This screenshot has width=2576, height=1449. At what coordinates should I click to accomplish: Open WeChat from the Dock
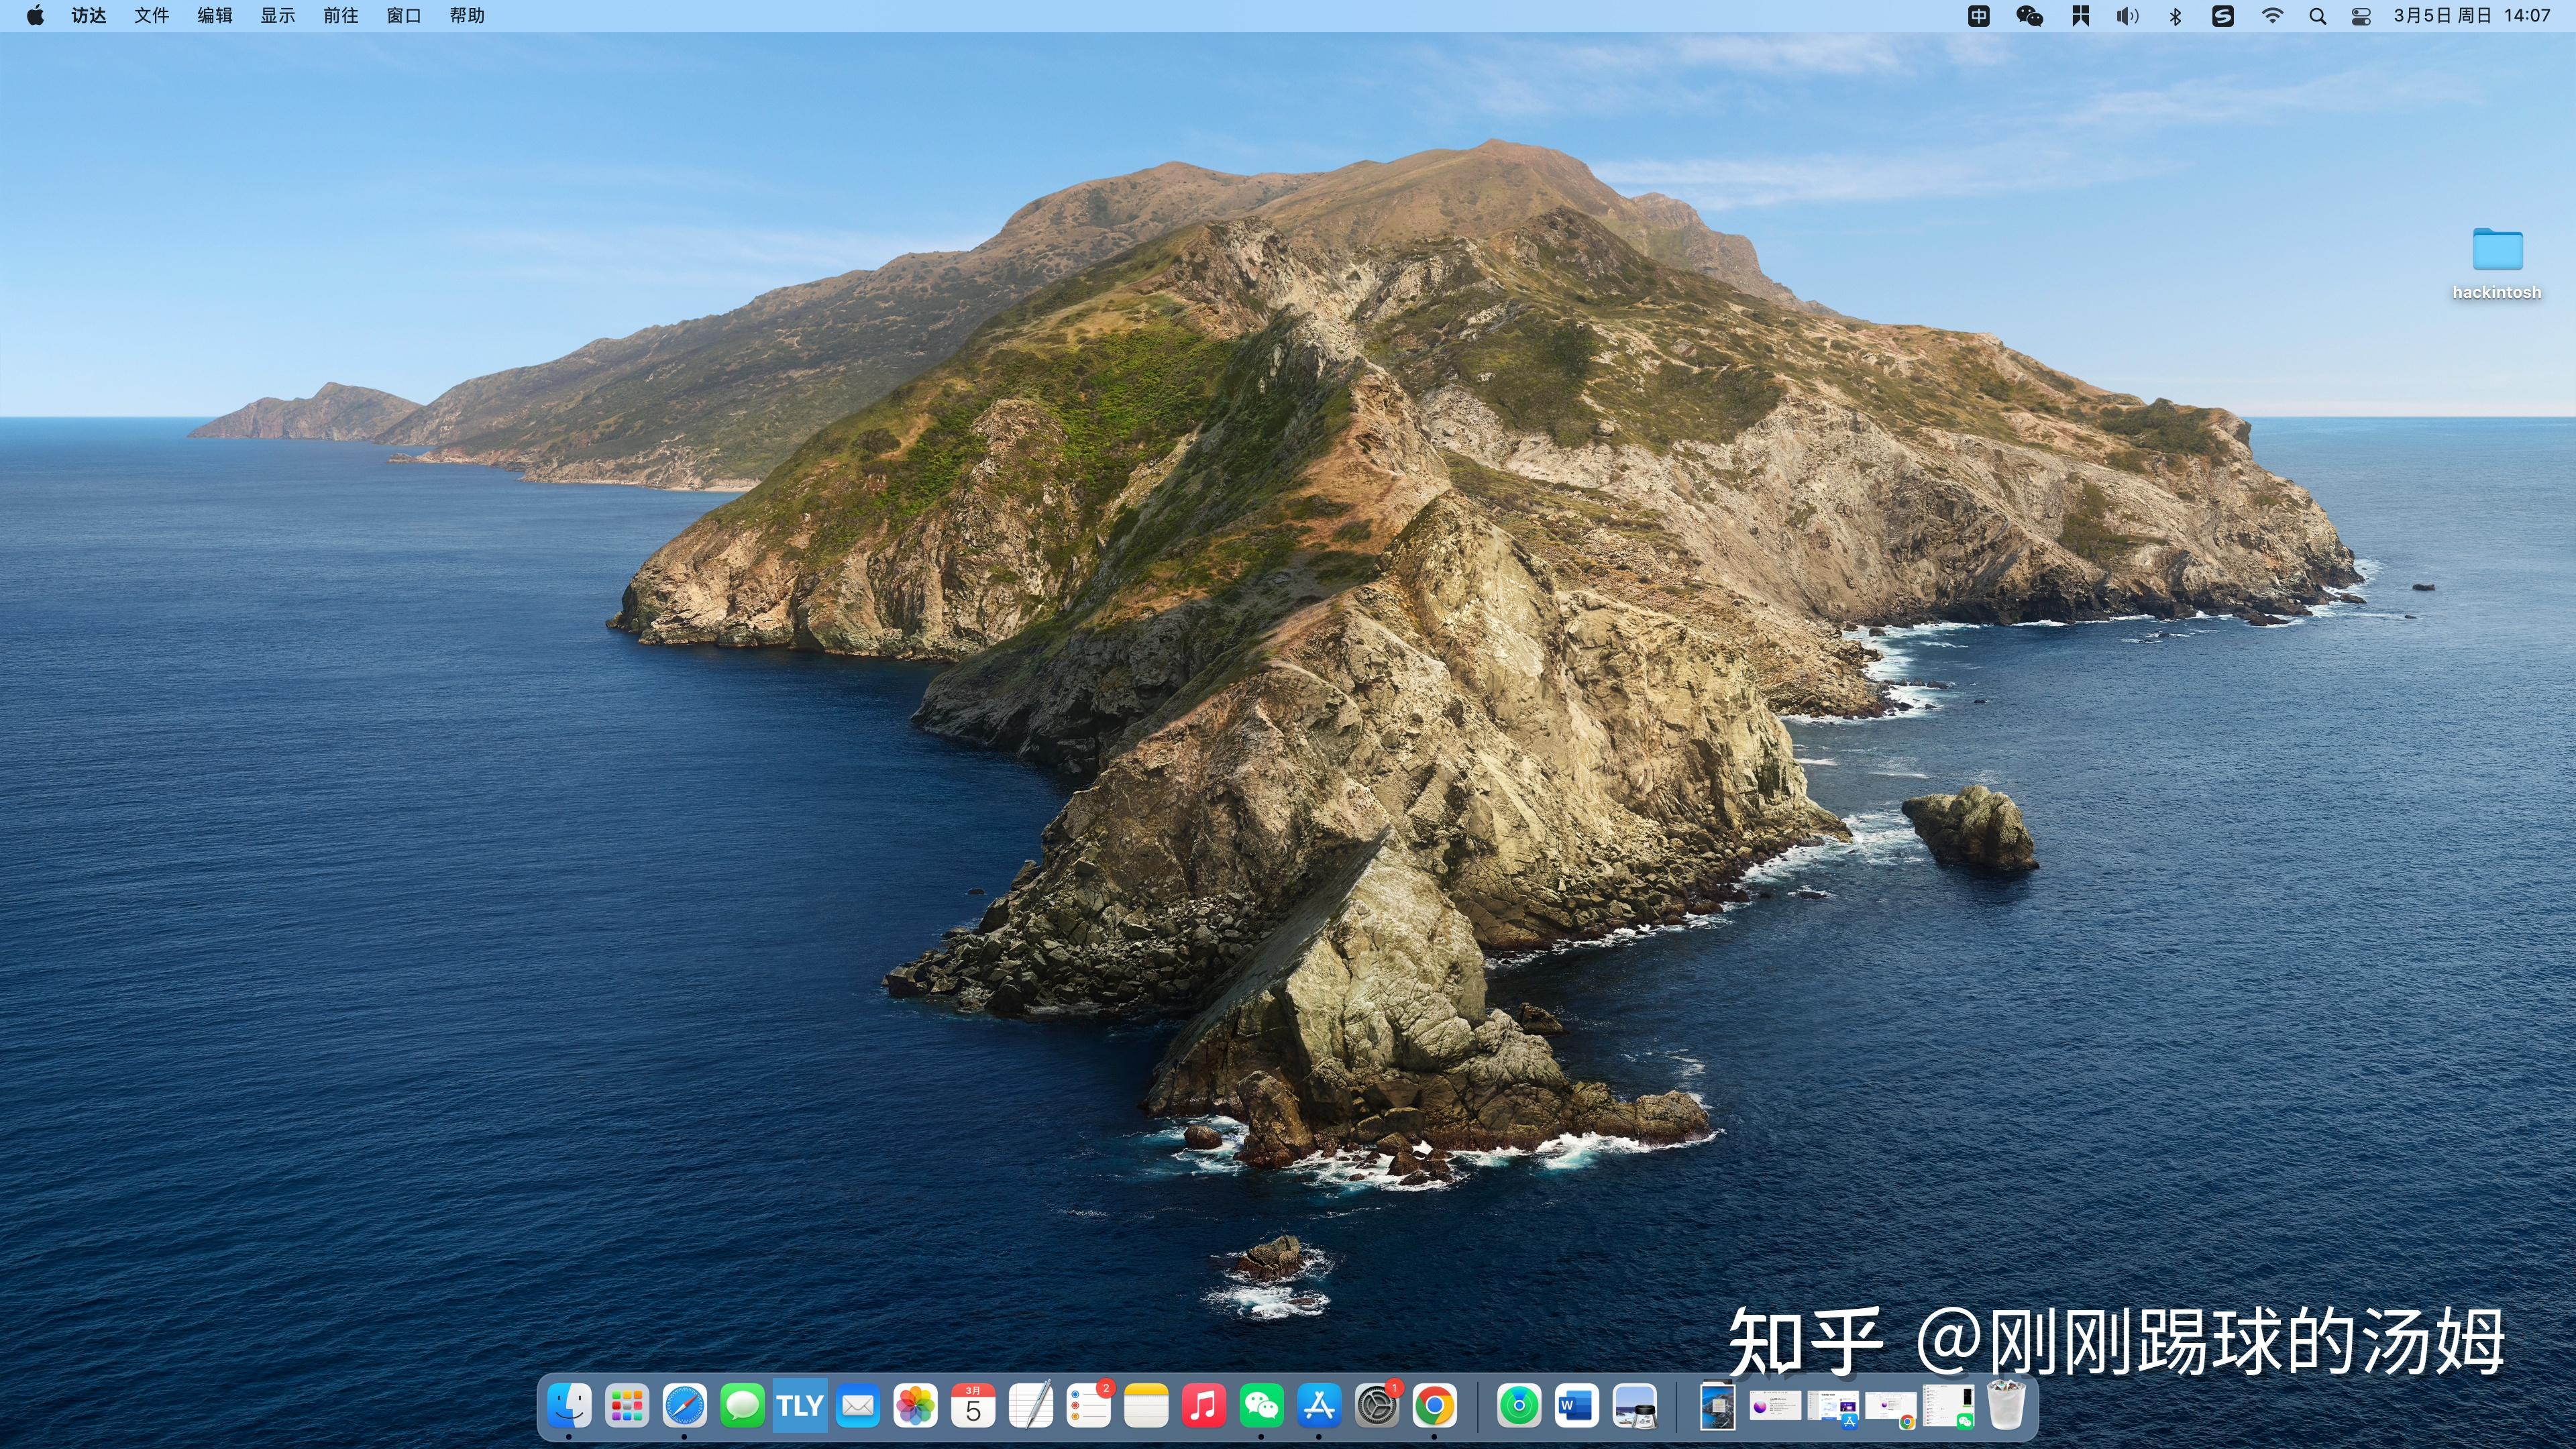pyautogui.click(x=1262, y=1406)
